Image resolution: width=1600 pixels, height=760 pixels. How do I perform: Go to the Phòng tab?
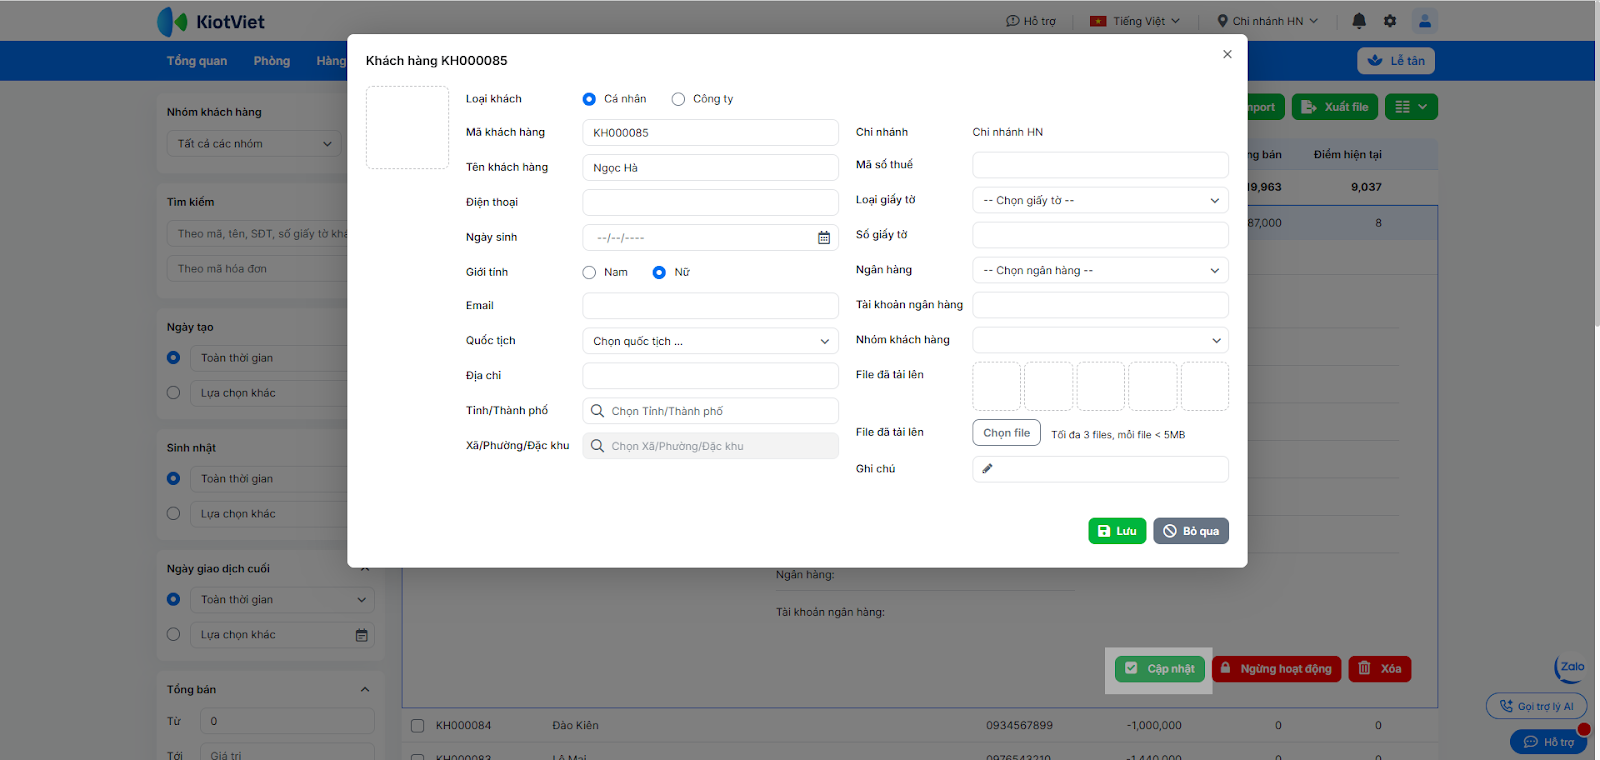pyautogui.click(x=272, y=61)
